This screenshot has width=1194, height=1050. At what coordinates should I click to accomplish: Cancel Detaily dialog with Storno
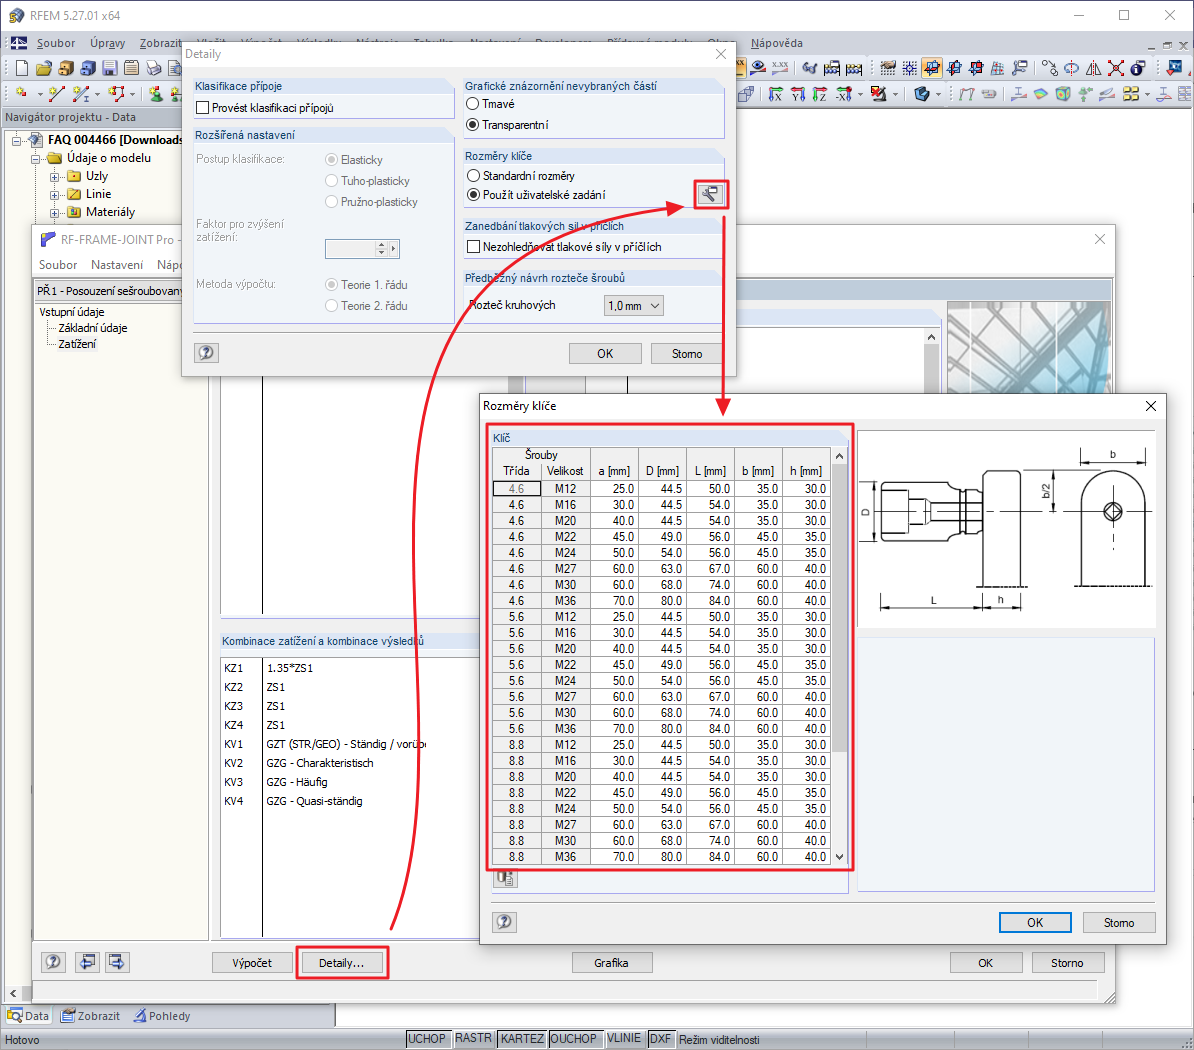tap(687, 353)
